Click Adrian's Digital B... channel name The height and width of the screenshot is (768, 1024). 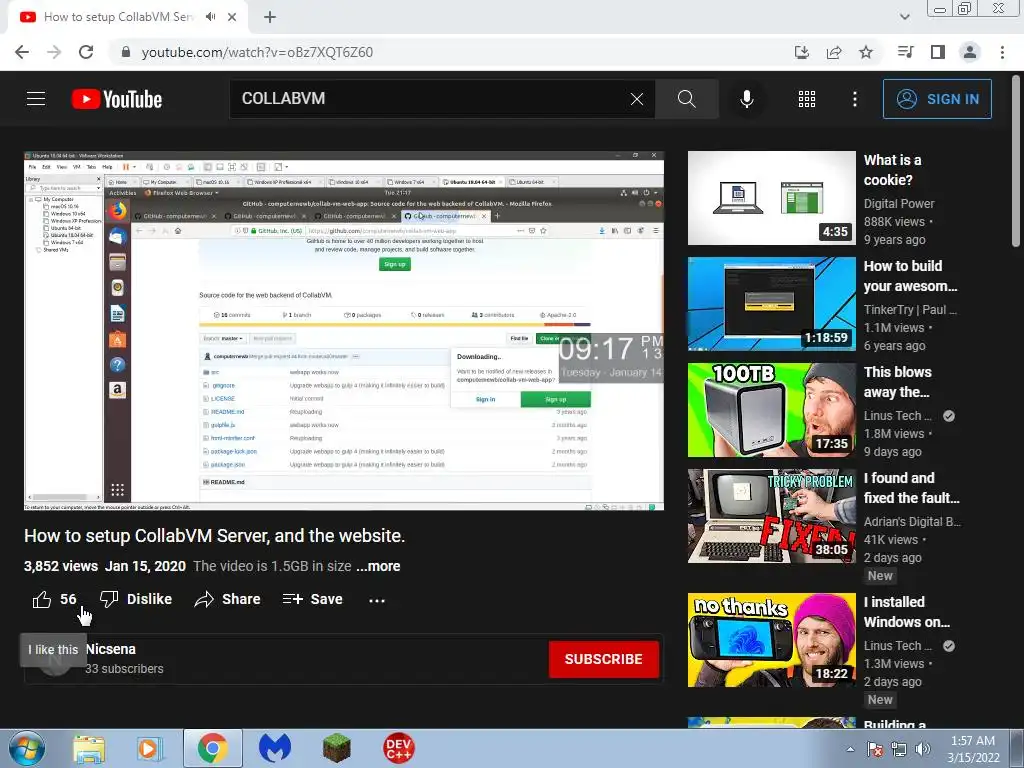coord(912,522)
